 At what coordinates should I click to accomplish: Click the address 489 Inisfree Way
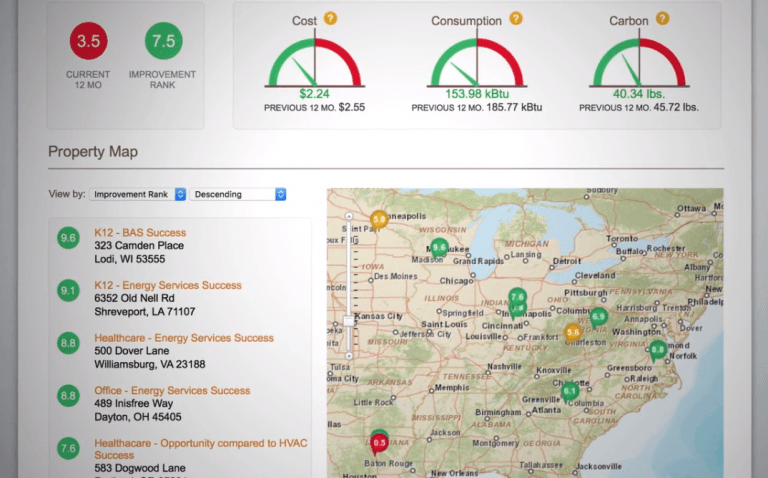click(x=134, y=404)
